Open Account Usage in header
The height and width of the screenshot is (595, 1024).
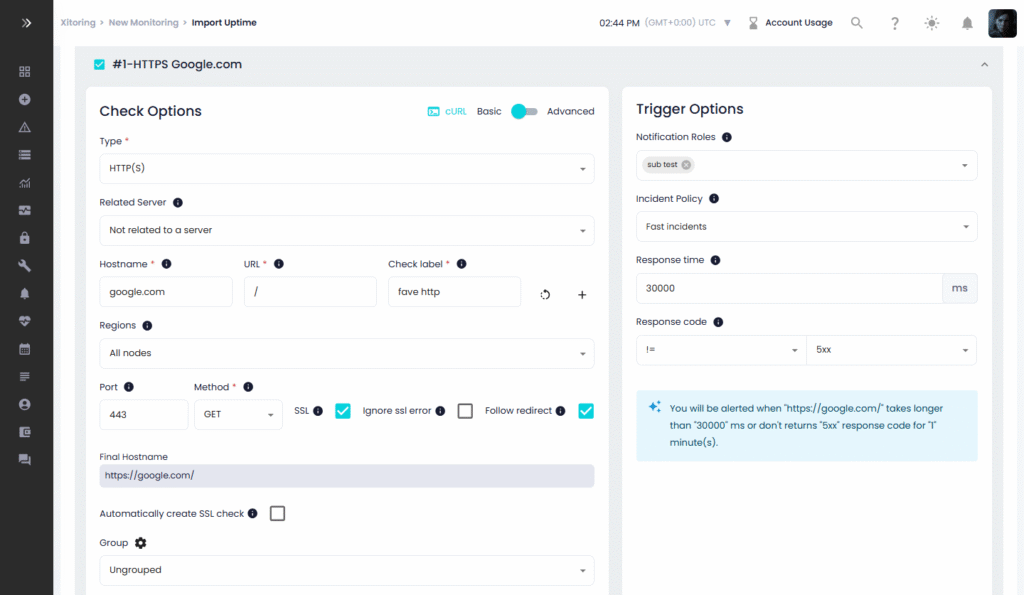pos(790,23)
